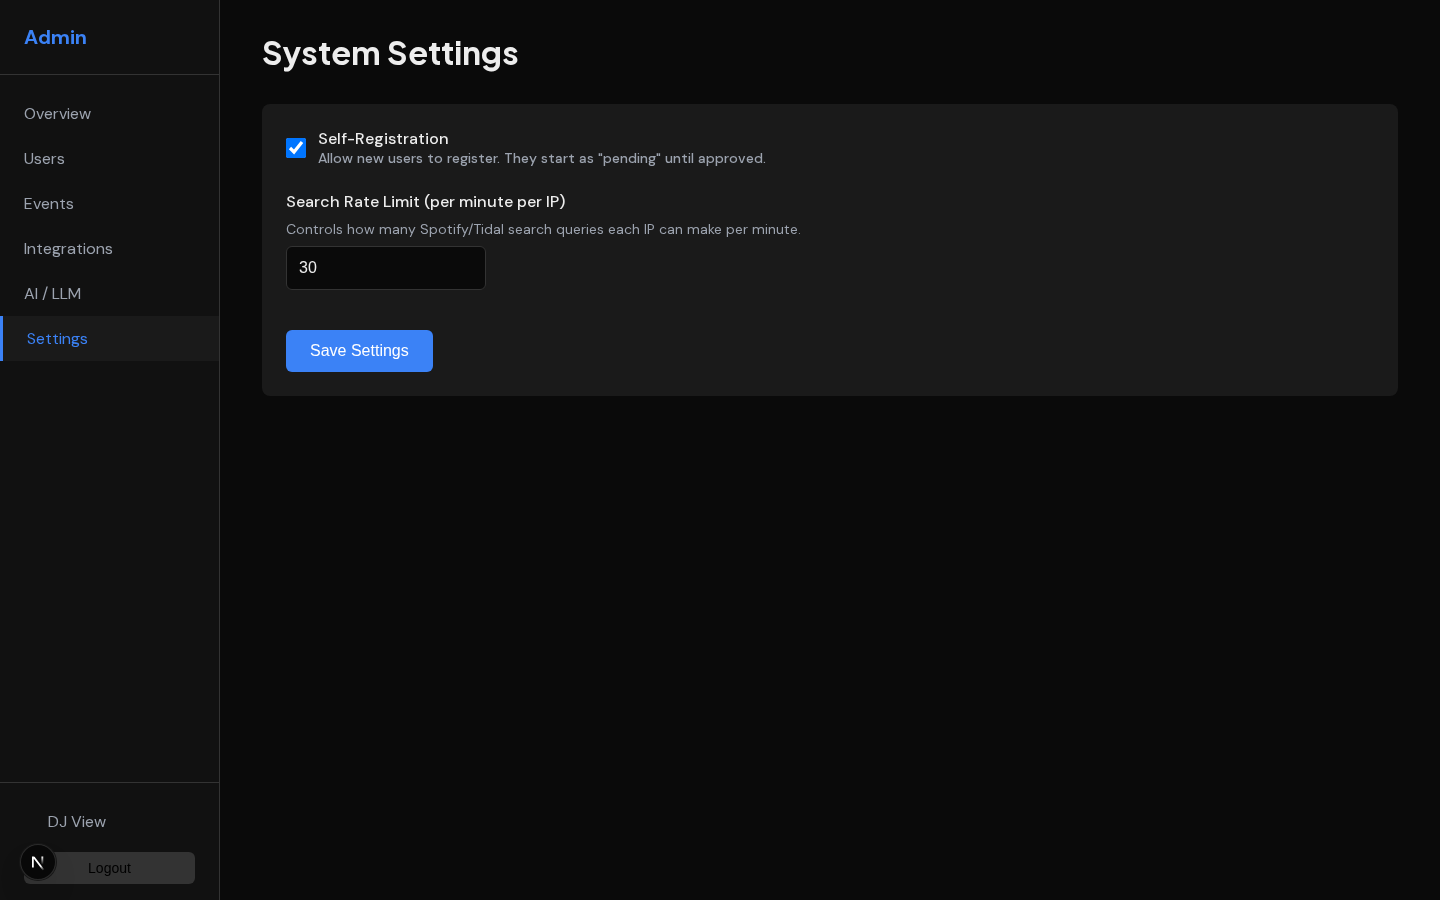Go to the Integrations section

(68, 249)
